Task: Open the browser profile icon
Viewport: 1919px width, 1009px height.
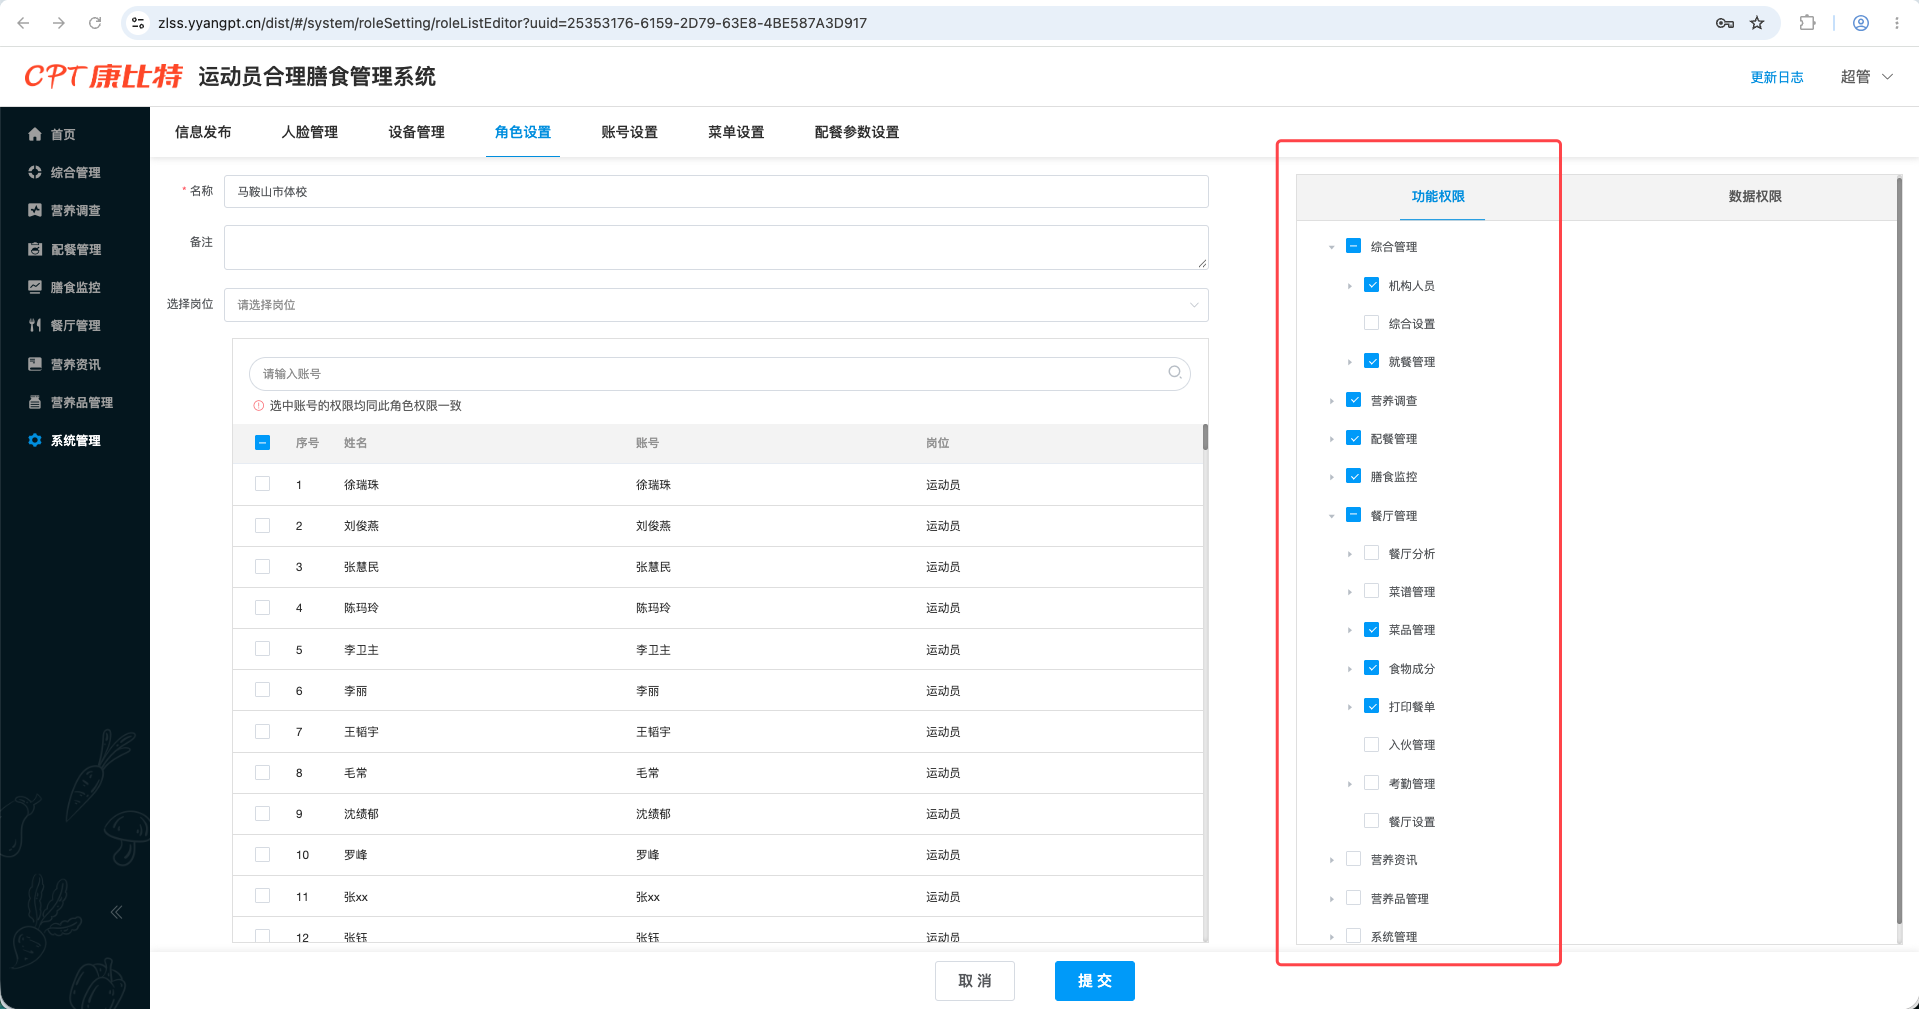Action: click(x=1861, y=23)
